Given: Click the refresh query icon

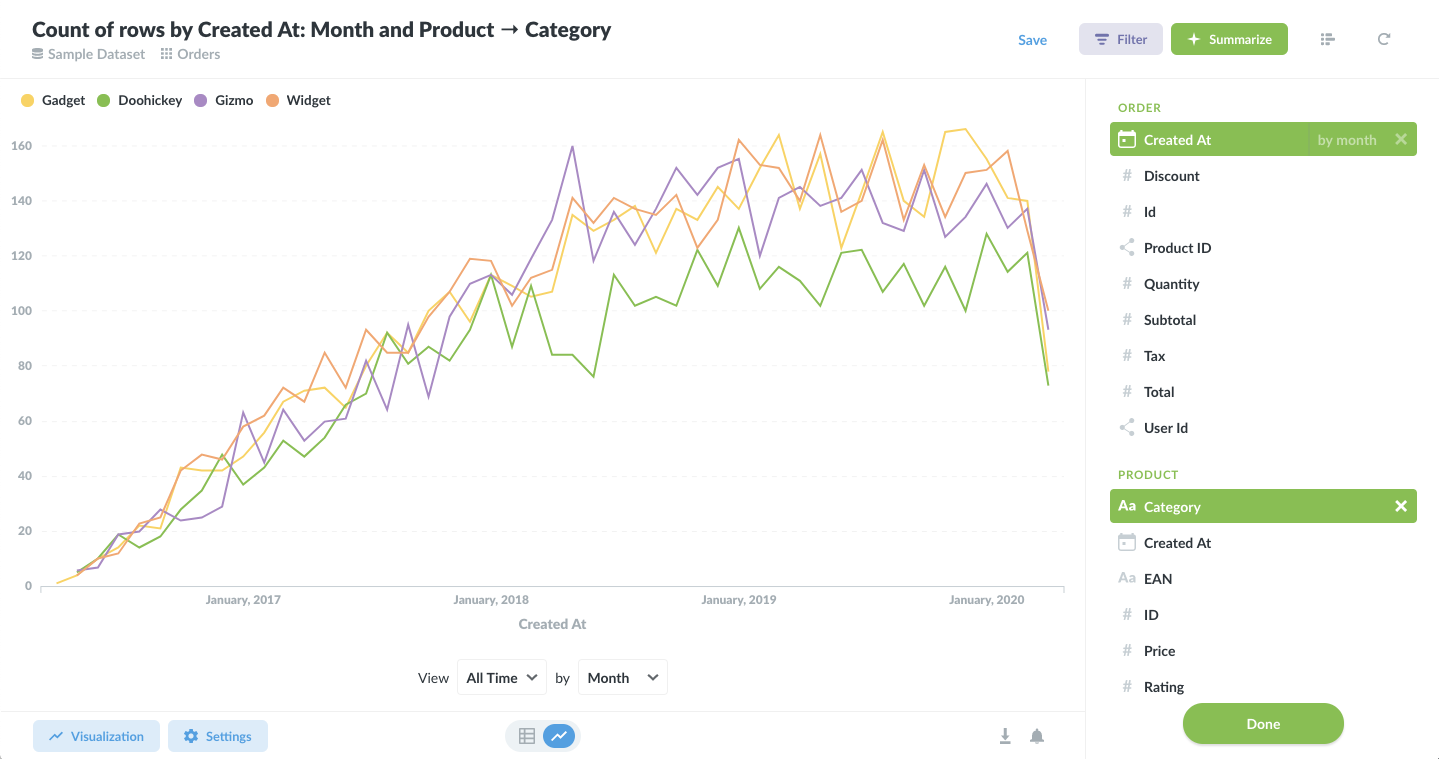Looking at the screenshot, I should [1384, 39].
